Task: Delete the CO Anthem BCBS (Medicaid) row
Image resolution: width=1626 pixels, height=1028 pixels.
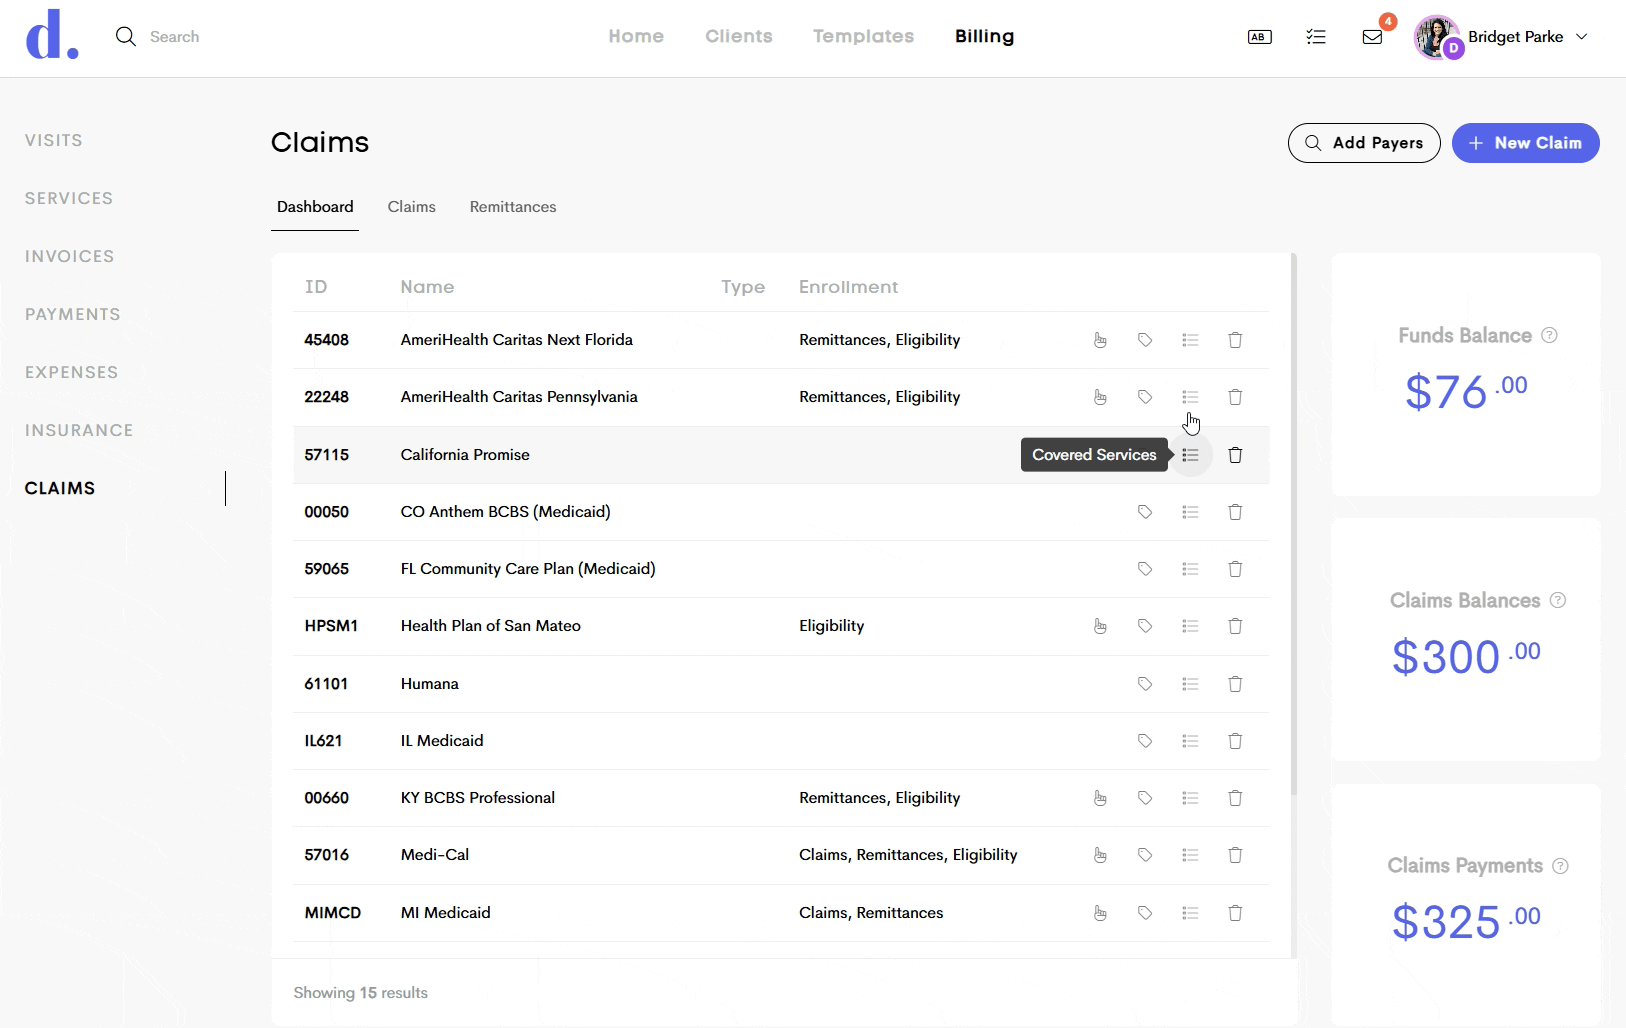Action: click(1235, 512)
